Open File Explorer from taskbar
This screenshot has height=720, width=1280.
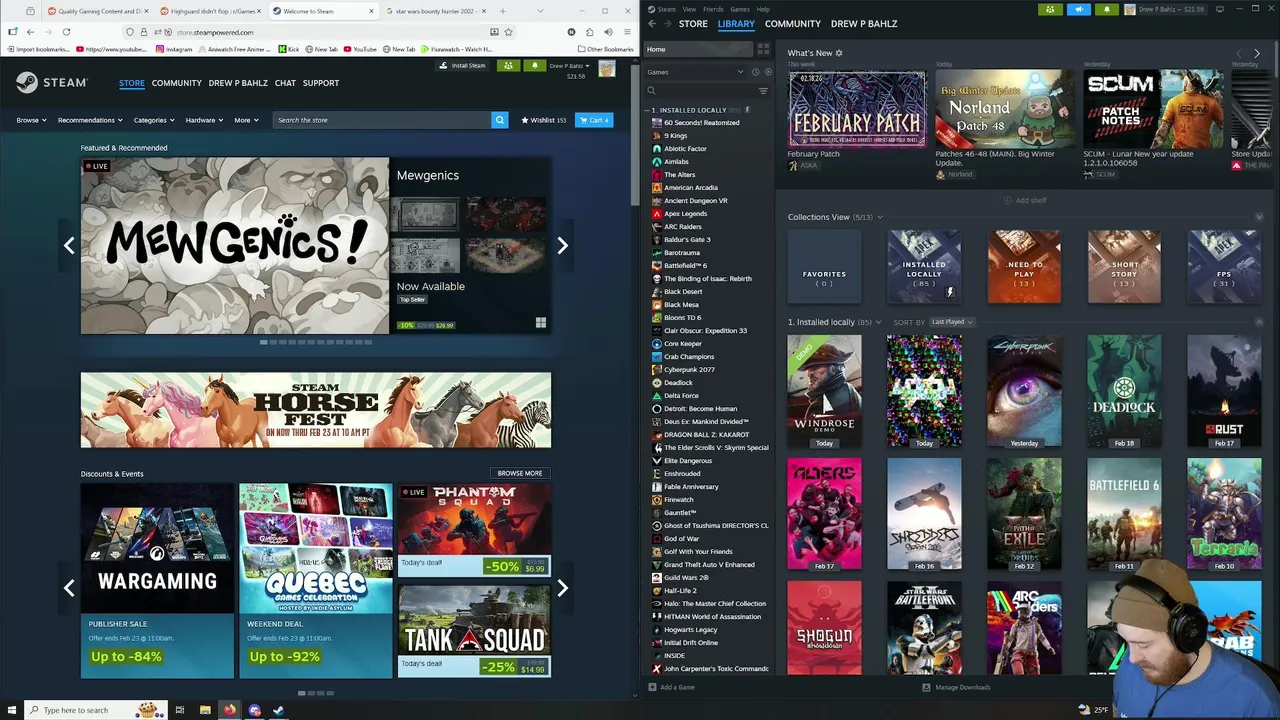pos(205,710)
